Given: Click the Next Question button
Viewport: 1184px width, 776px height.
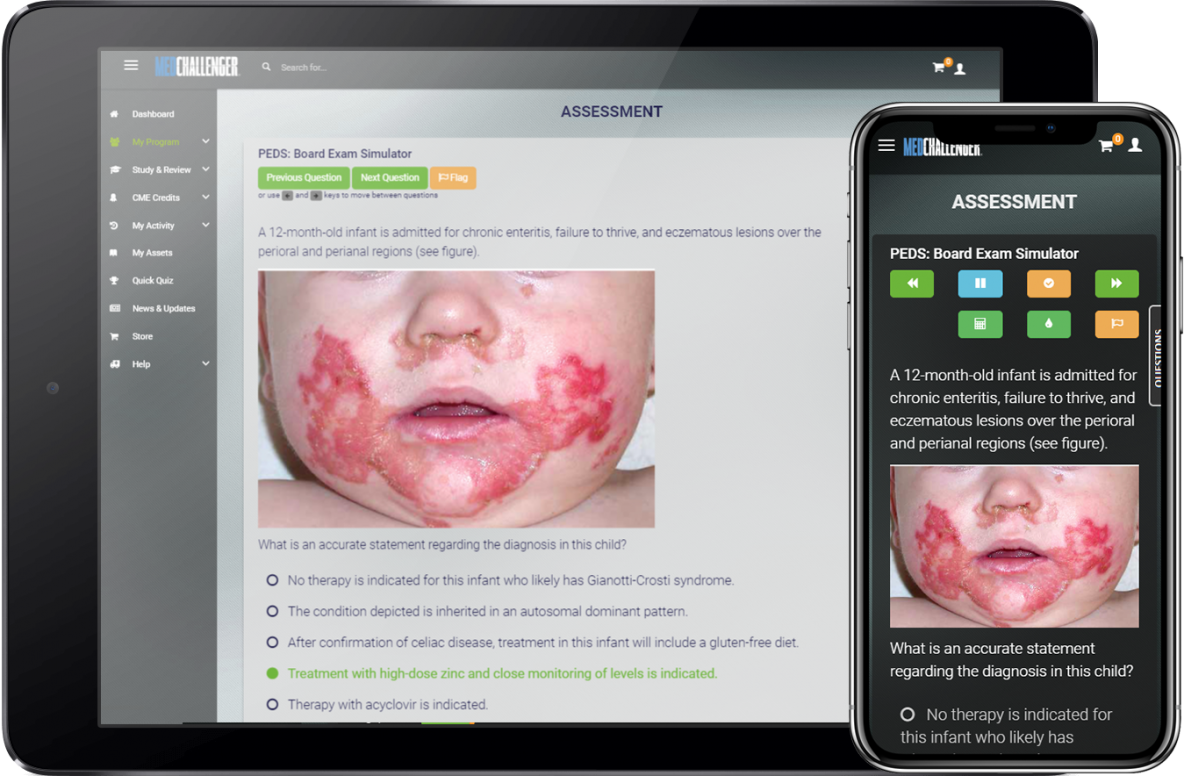Looking at the screenshot, I should [x=390, y=177].
